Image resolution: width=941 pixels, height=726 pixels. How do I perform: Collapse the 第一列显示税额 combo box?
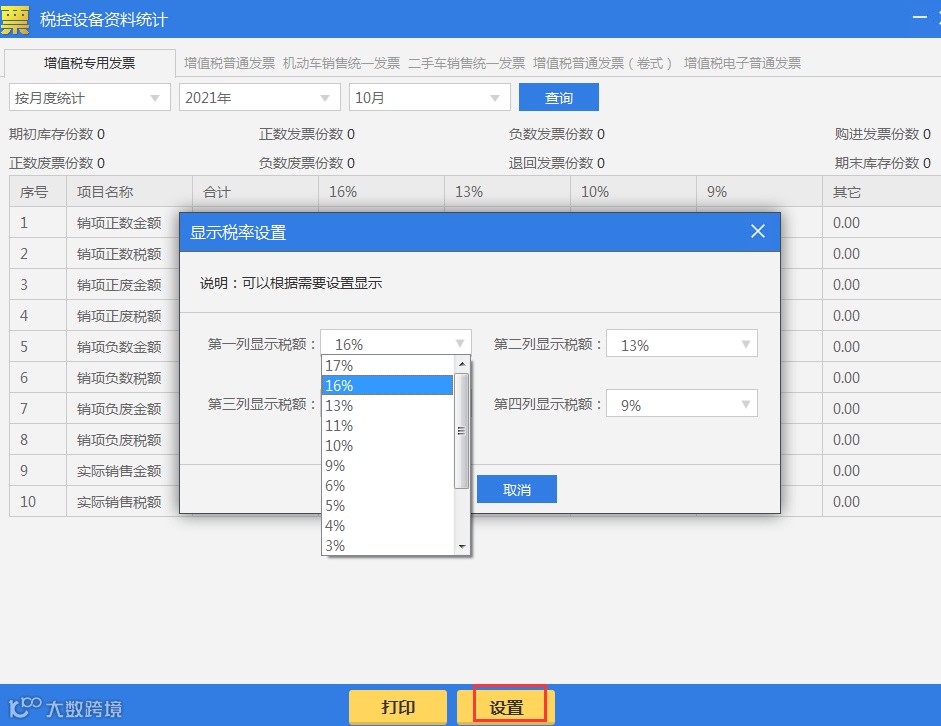coord(396,344)
